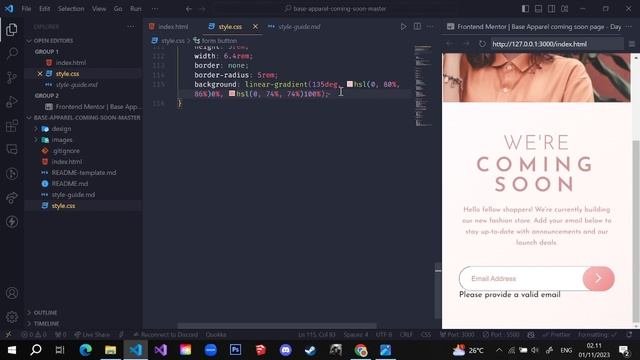
Task: Open README-template.md file
Action: click(x=84, y=173)
